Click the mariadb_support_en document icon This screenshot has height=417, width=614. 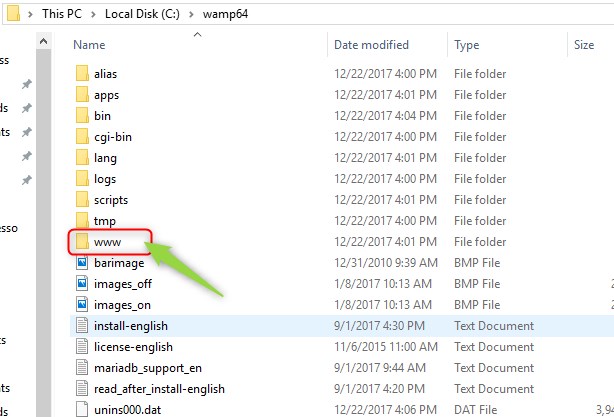point(82,368)
